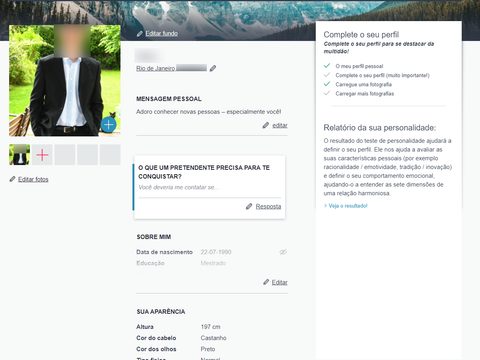Click Carregar mais fotografias checklist item
480x360 pixels.
click(365, 94)
